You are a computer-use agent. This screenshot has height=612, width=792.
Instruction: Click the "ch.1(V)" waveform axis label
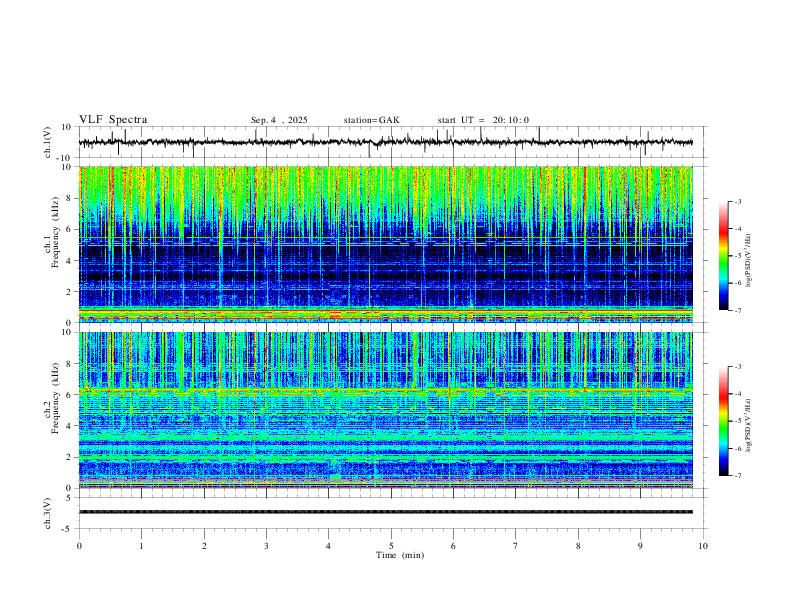click(48, 142)
